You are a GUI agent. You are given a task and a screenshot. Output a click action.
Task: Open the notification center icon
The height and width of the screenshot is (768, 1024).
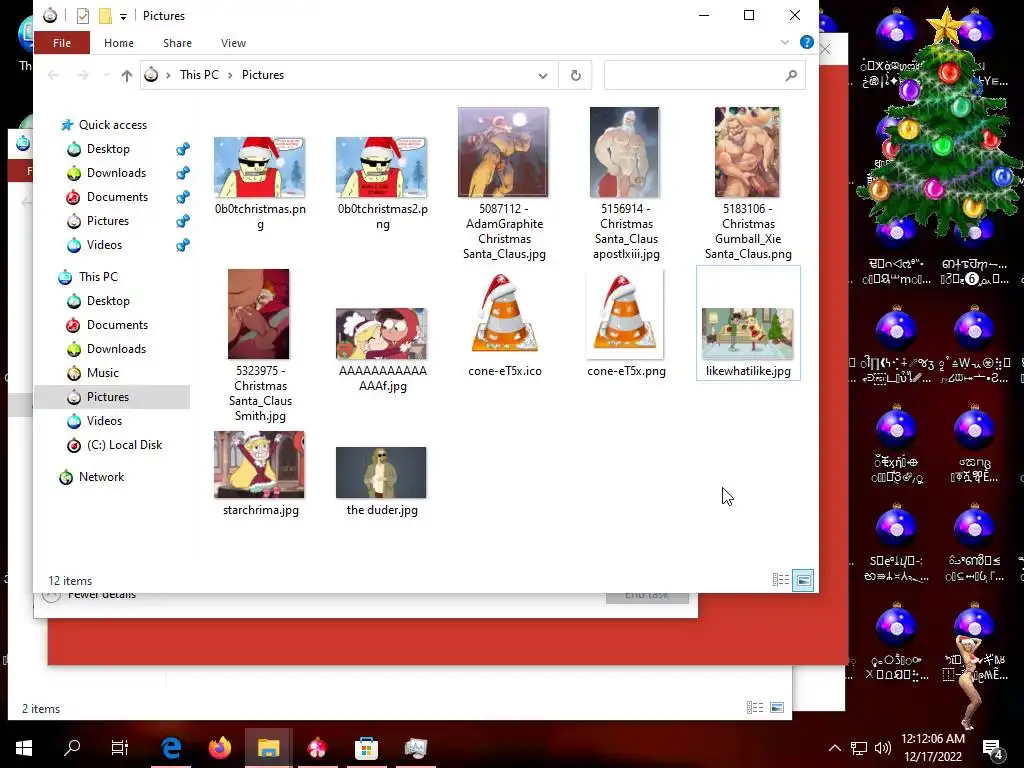click(993, 749)
